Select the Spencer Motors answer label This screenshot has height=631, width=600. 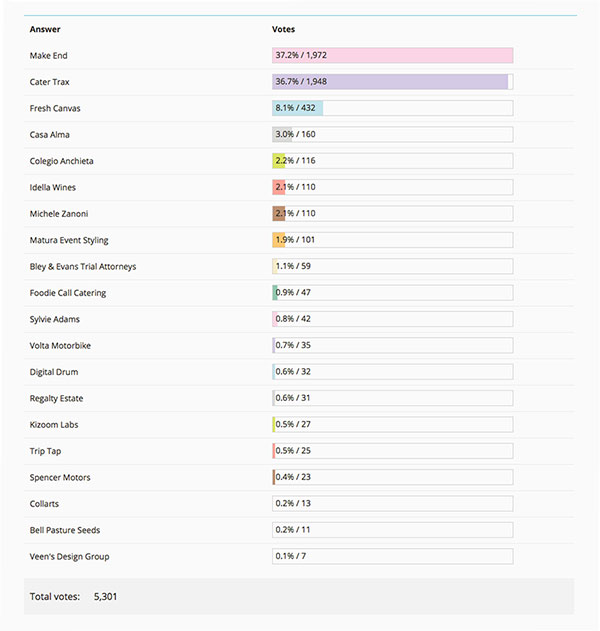pos(60,477)
